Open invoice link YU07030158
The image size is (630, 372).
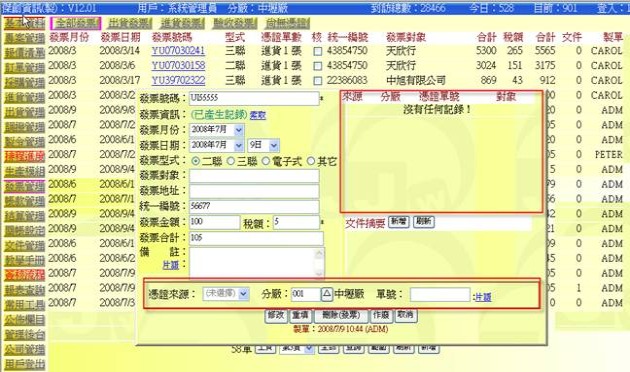[178, 65]
